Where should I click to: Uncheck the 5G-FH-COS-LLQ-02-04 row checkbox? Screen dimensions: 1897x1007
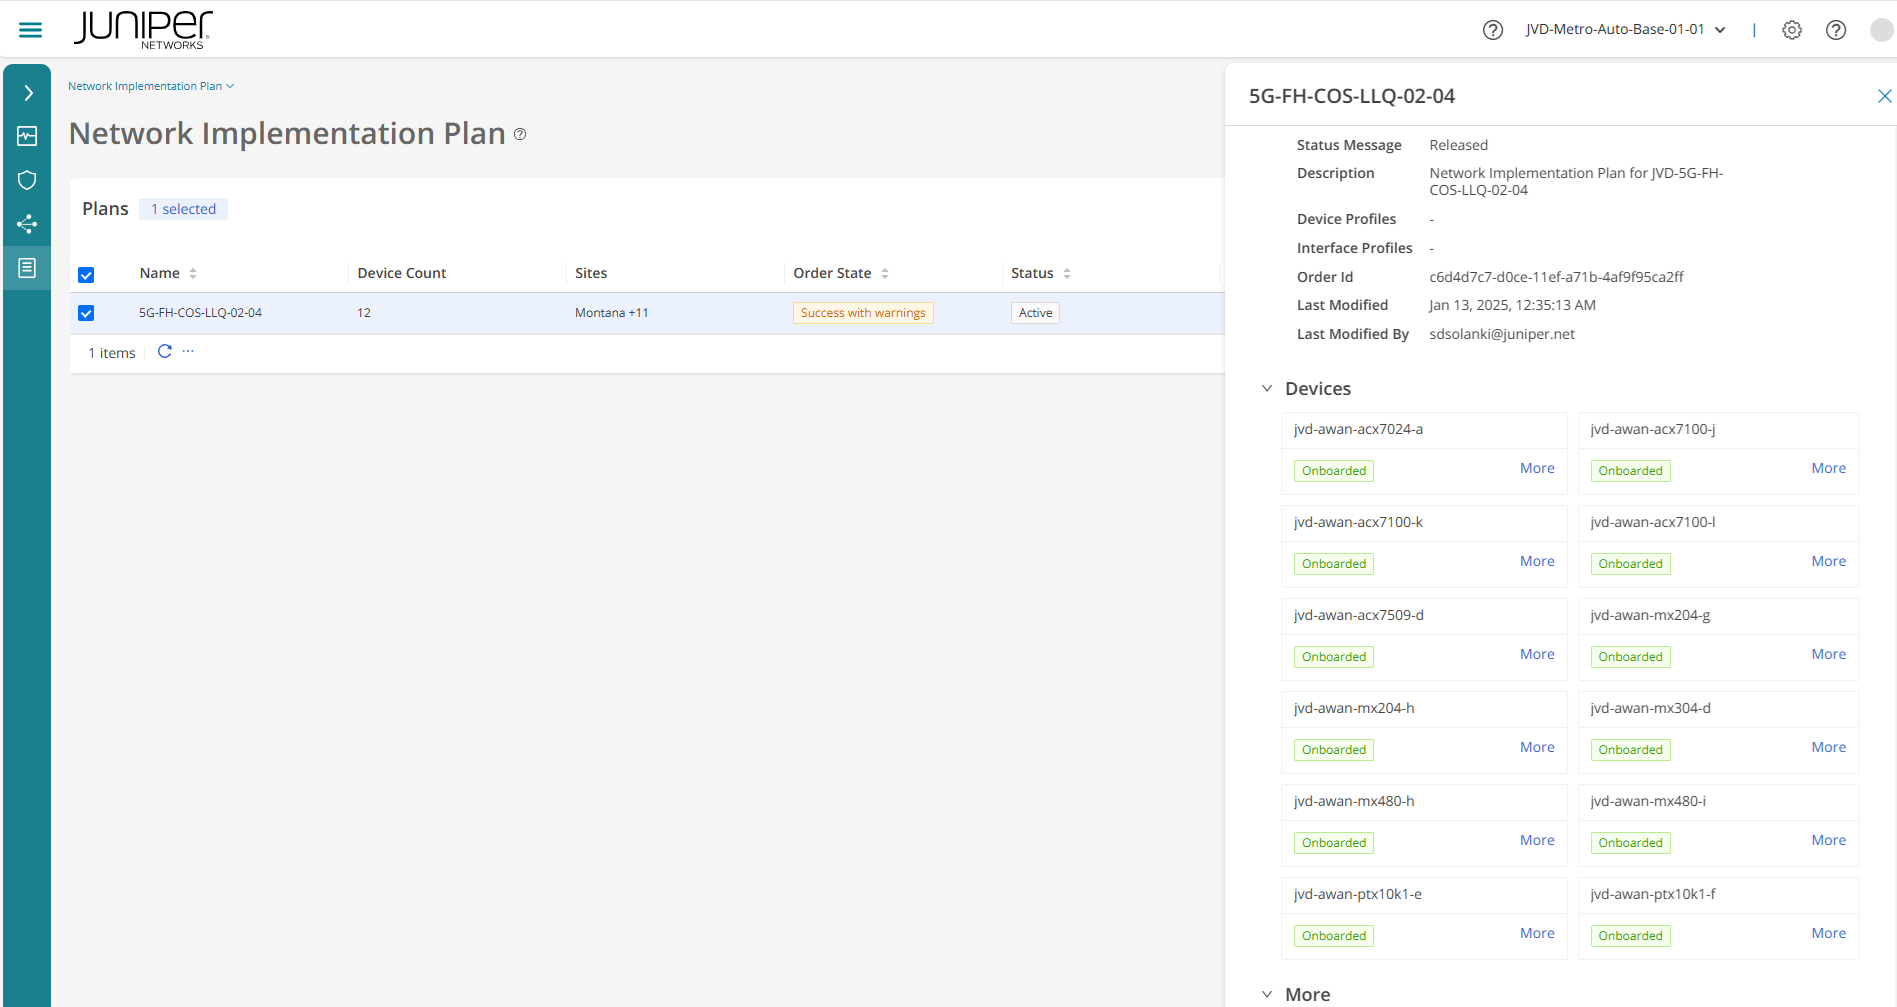(86, 313)
